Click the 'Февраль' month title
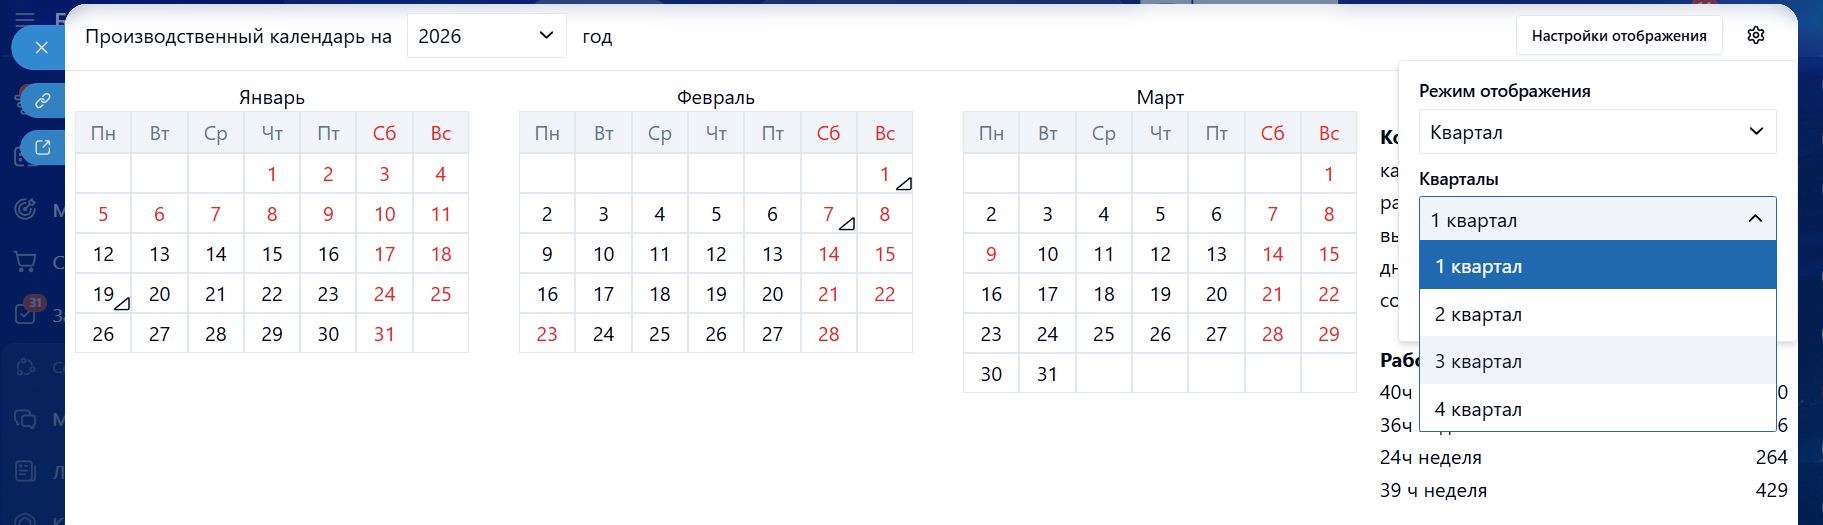 coord(716,97)
